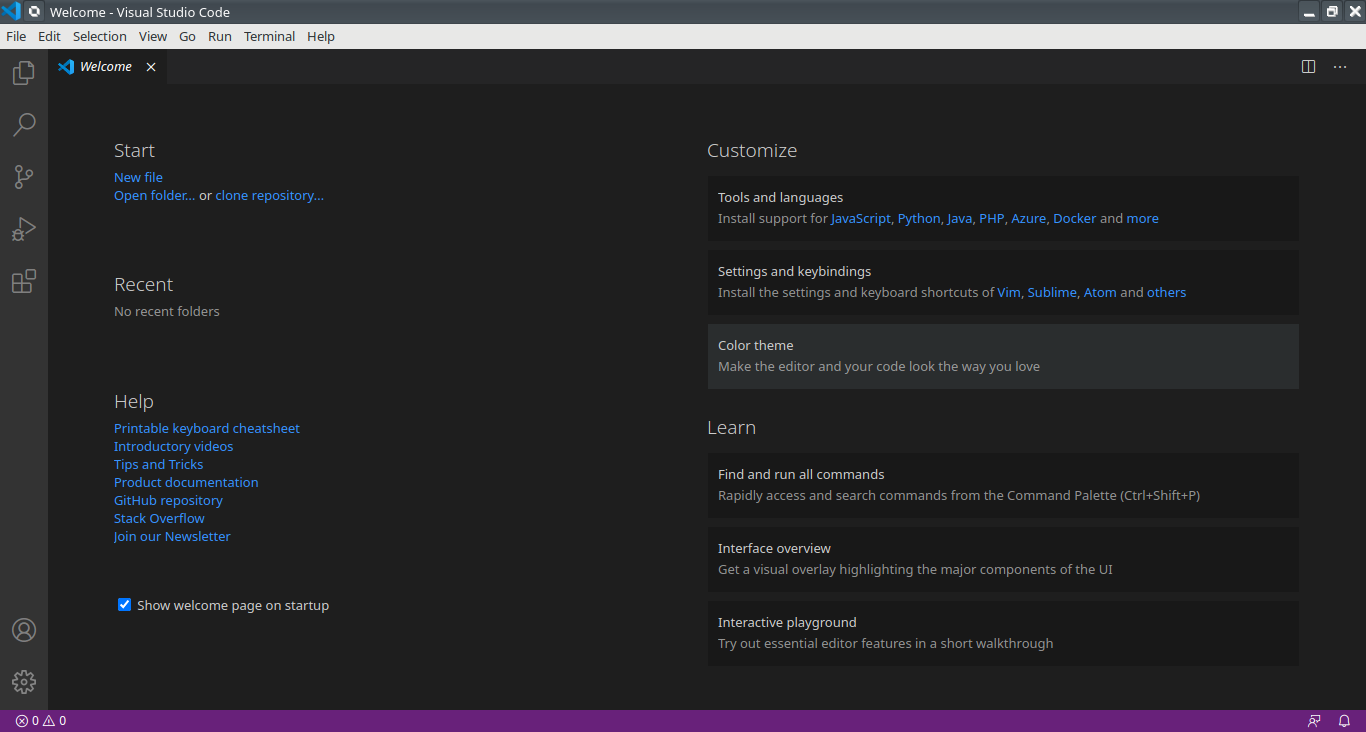Open the More Actions ellipsis menu
The height and width of the screenshot is (732, 1366).
[1340, 67]
